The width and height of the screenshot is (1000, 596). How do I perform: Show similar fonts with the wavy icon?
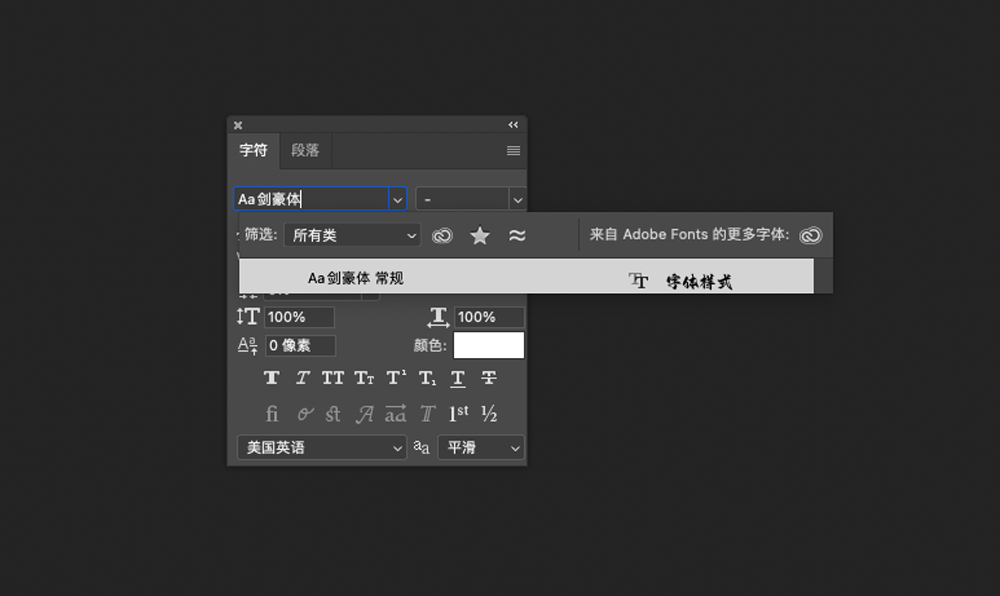tap(517, 235)
